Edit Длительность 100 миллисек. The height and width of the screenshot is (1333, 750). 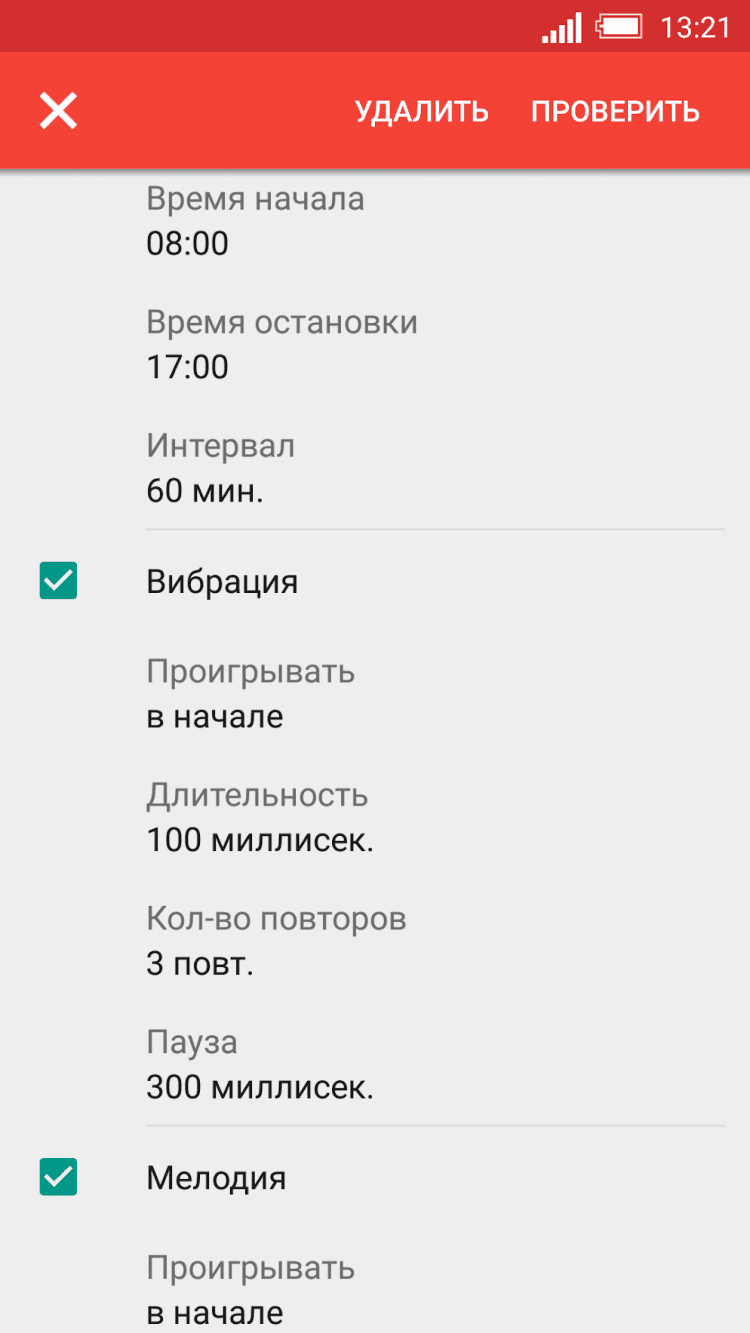click(x=434, y=817)
